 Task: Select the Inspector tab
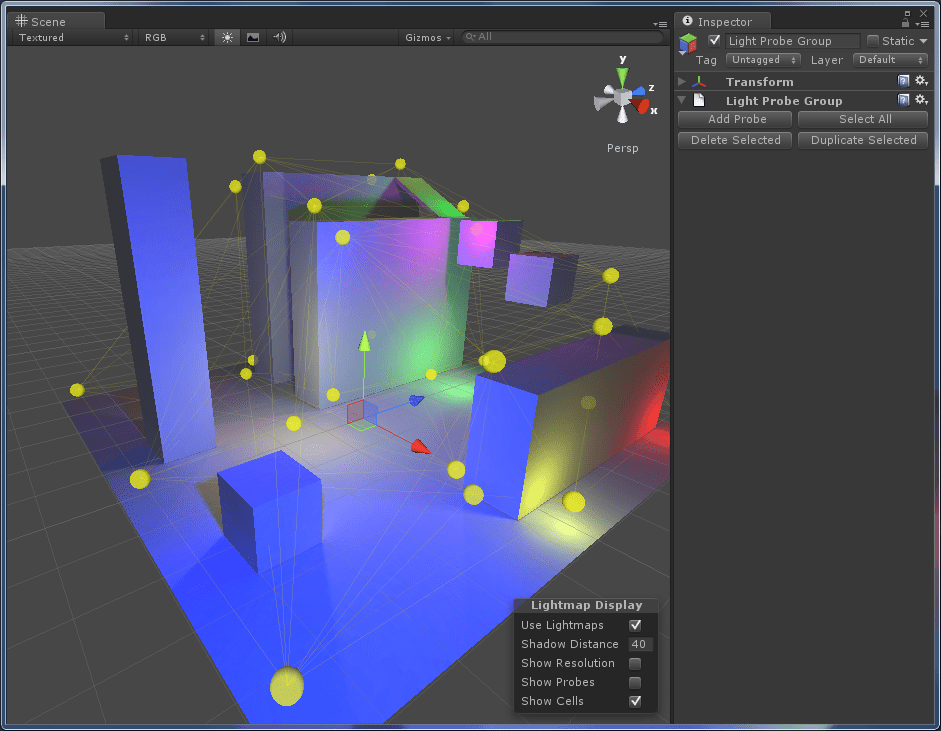722,20
